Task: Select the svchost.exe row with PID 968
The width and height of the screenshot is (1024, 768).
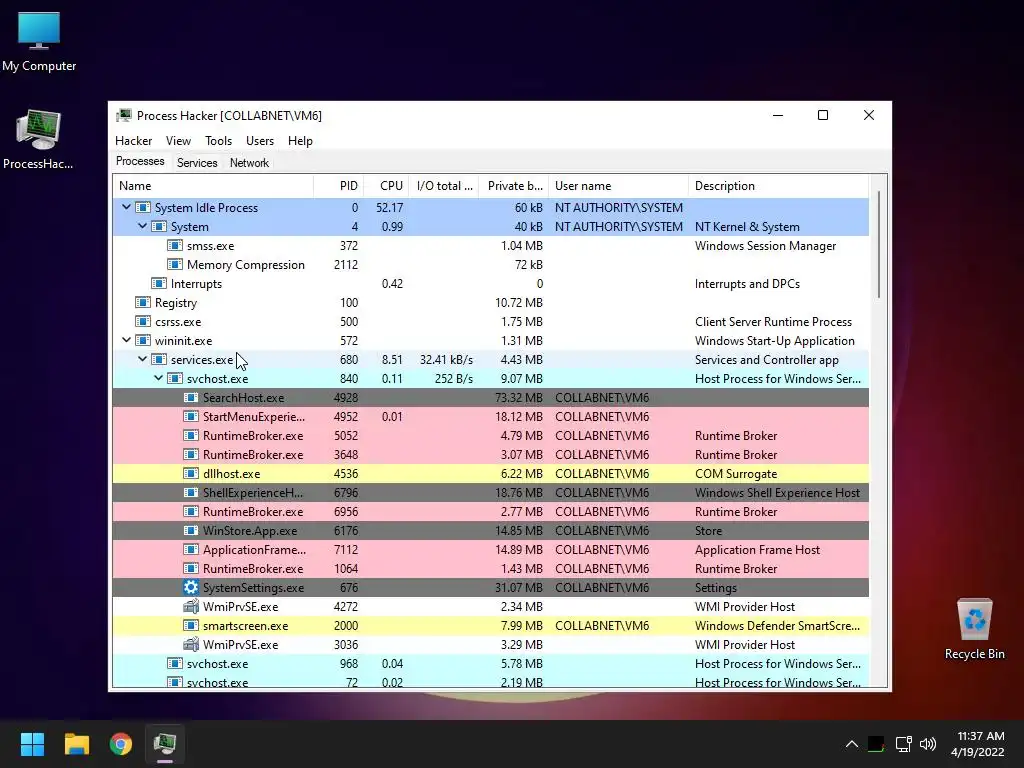Action: [490, 664]
